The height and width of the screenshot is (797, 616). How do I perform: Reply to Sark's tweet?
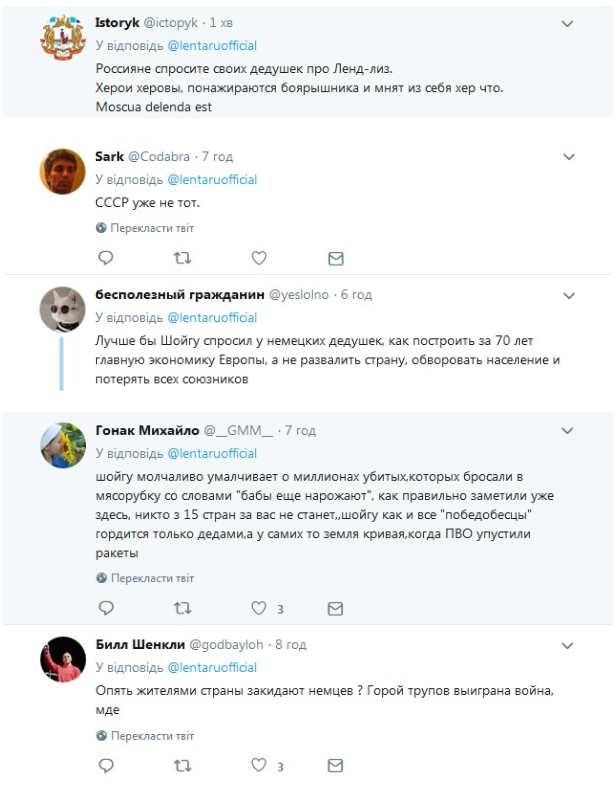pos(105,258)
